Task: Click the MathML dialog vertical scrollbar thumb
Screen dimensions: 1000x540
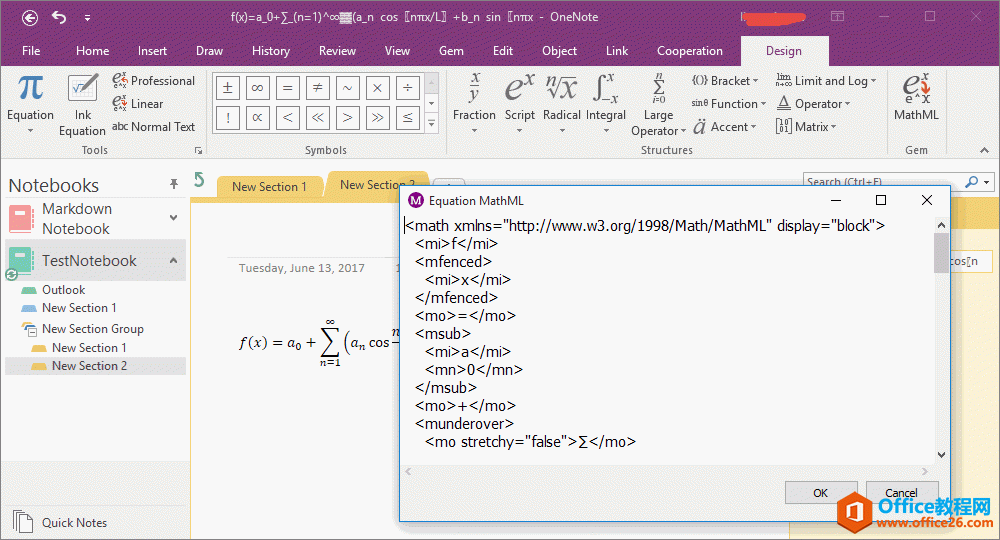Action: pyautogui.click(x=941, y=252)
